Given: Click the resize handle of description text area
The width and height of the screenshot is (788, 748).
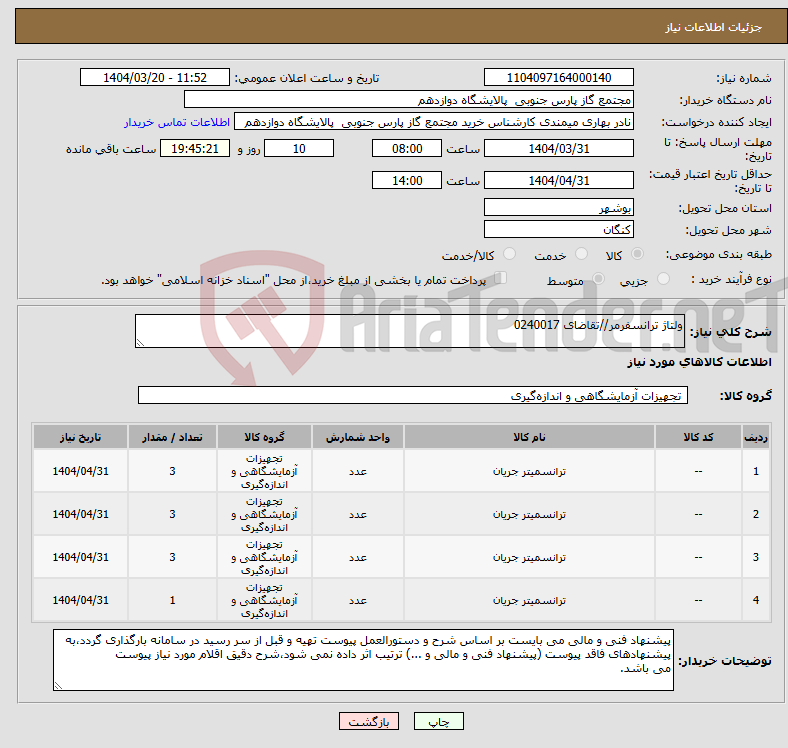Looking at the screenshot, I should click(x=140, y=342).
